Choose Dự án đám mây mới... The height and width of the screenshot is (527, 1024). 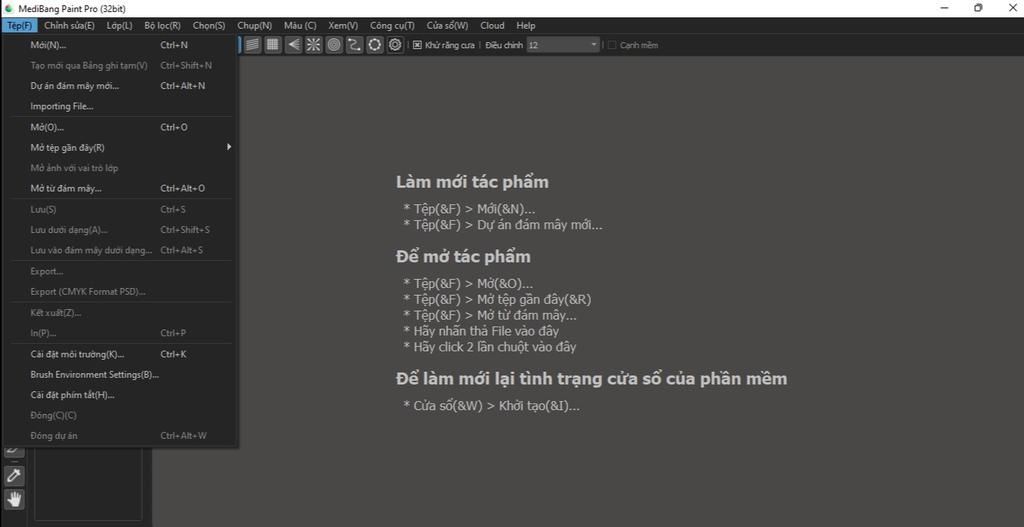121,86
